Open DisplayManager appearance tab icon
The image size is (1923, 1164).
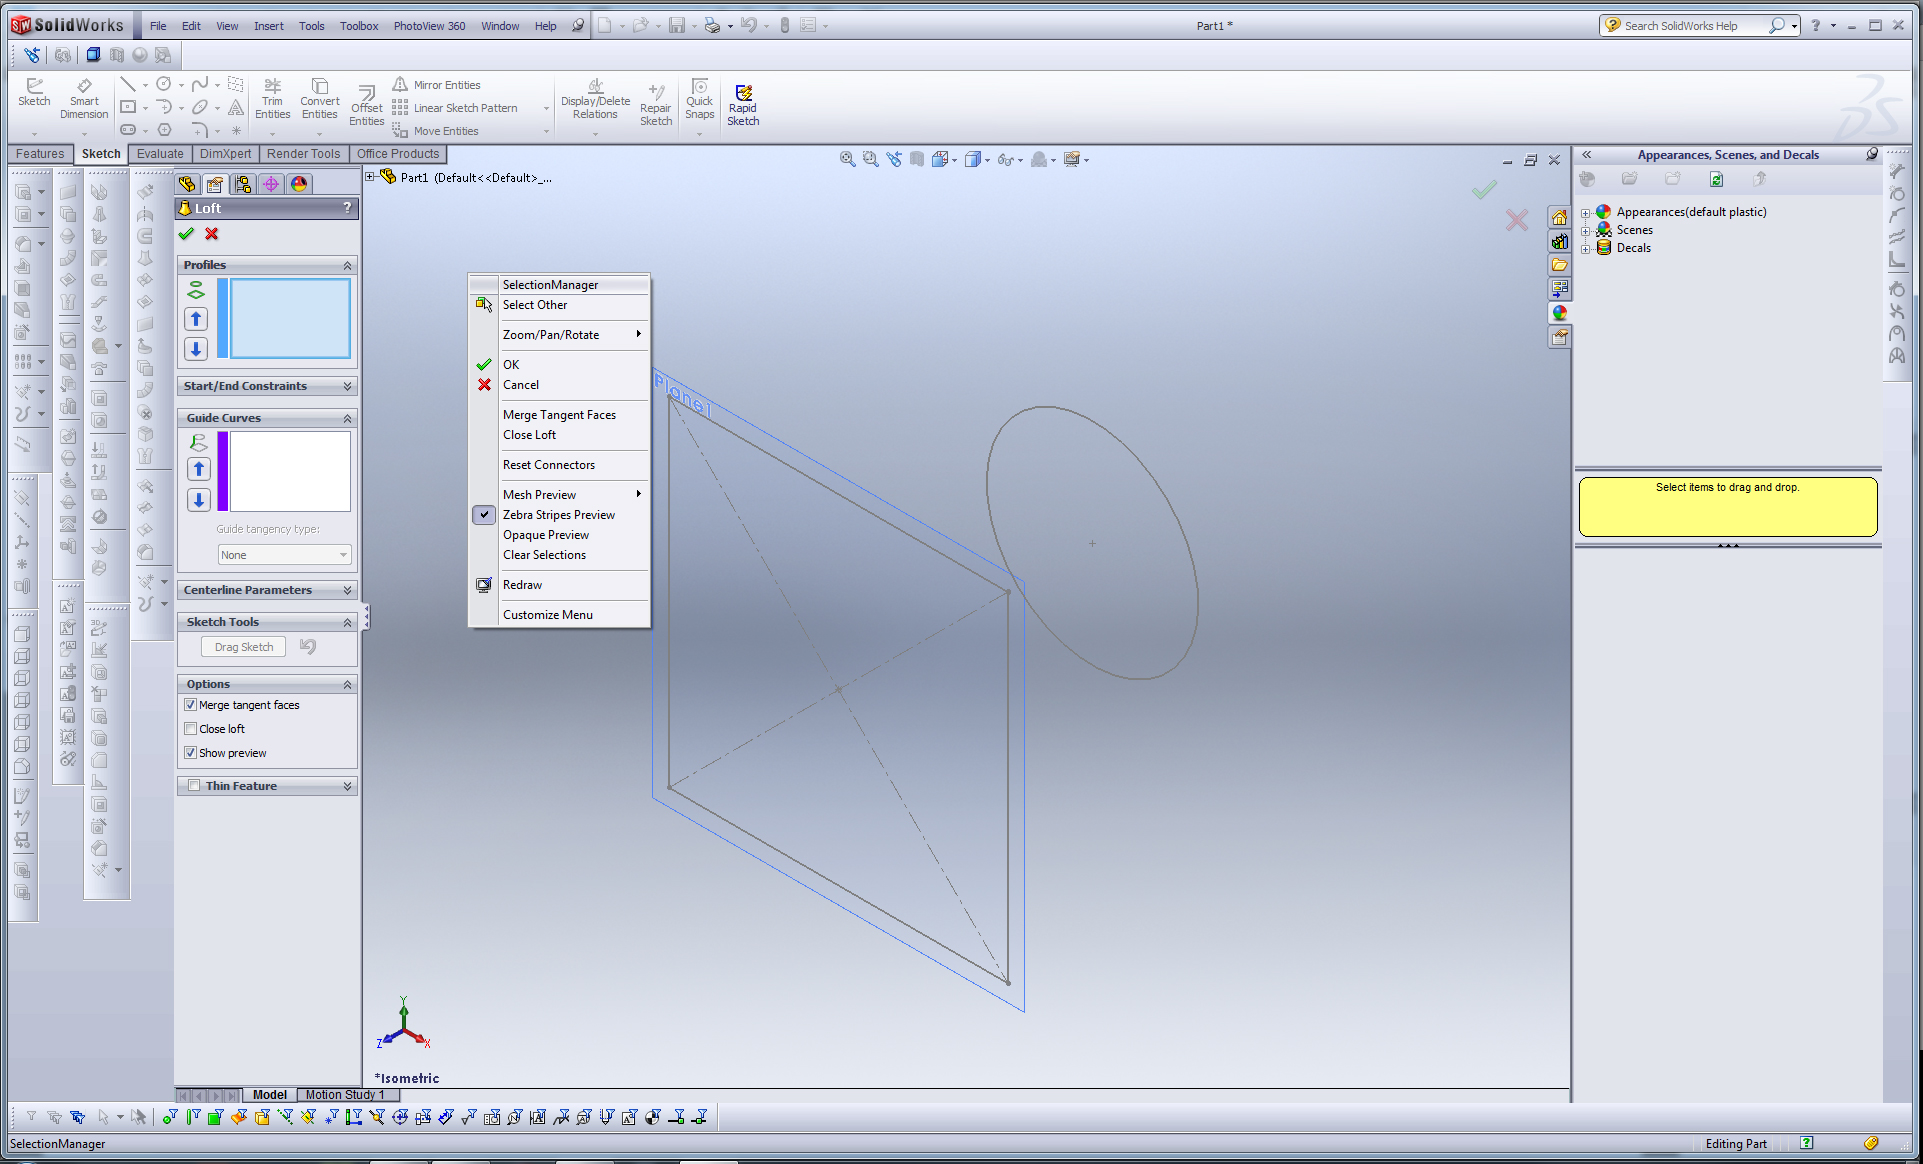[299, 184]
